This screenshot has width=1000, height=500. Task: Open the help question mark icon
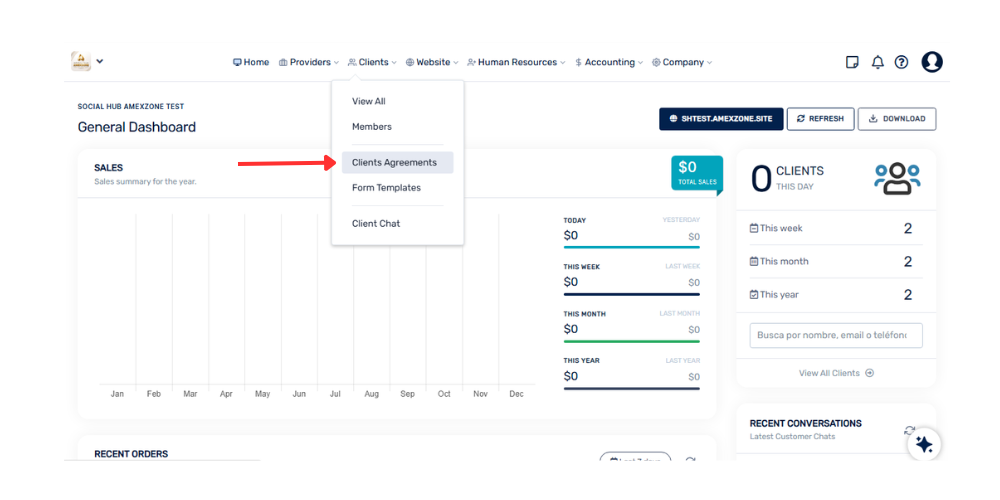tap(901, 62)
